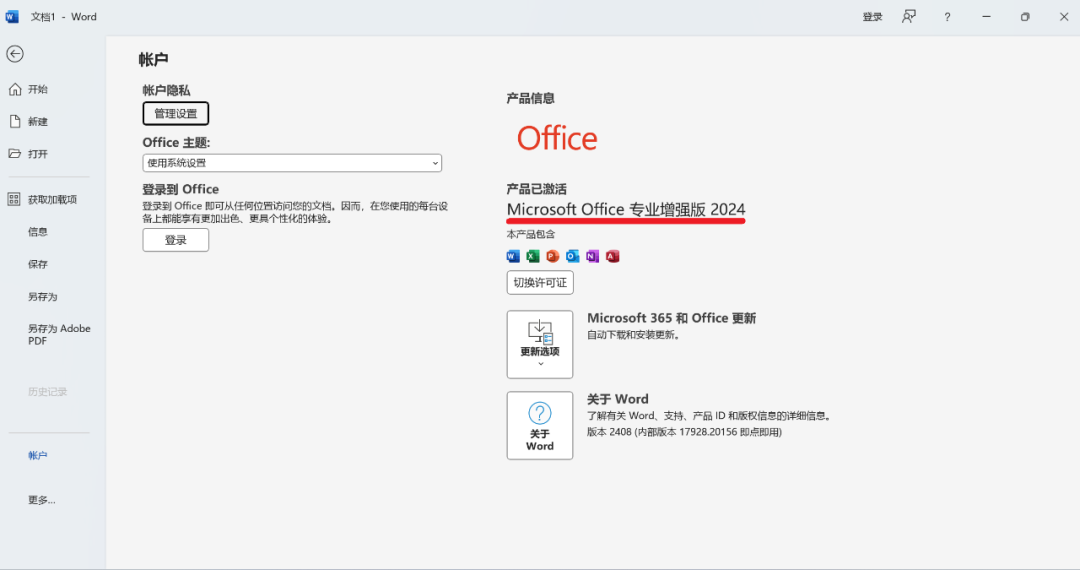Click the Outlook product icon
Viewport: 1080px width, 570px height.
572,256
